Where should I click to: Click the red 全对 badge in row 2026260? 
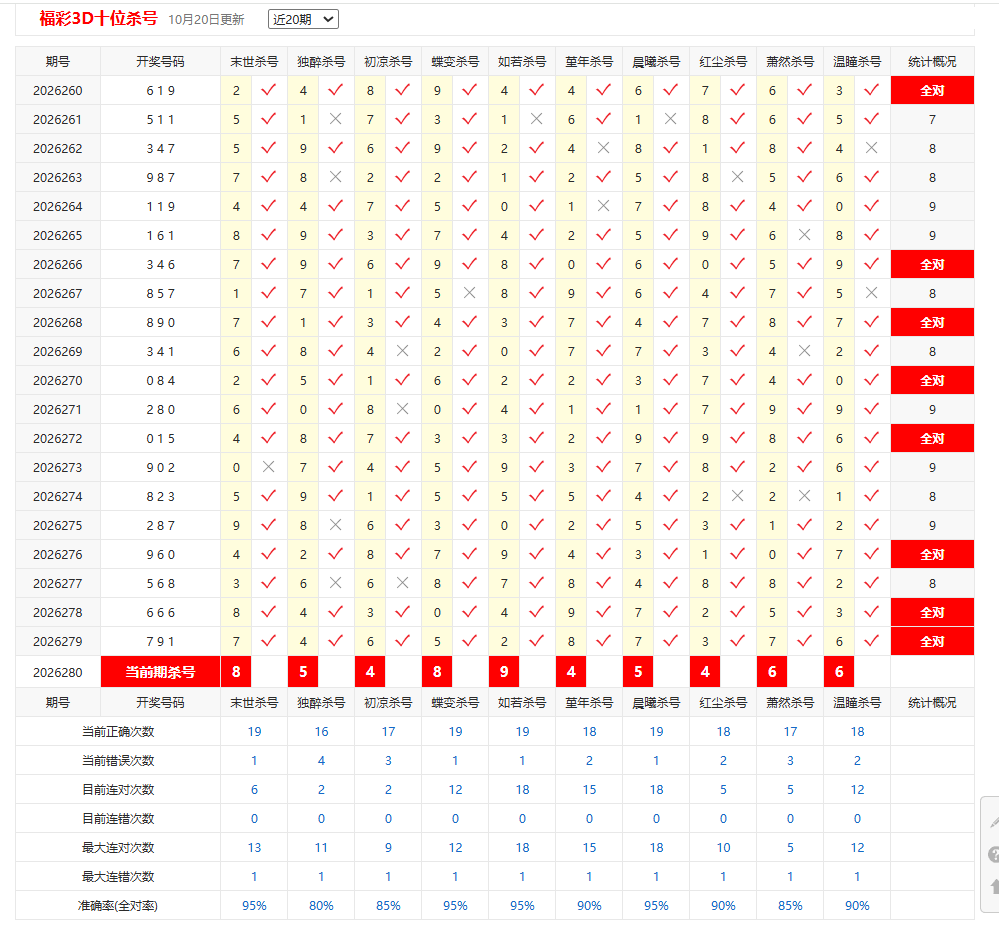[932, 90]
